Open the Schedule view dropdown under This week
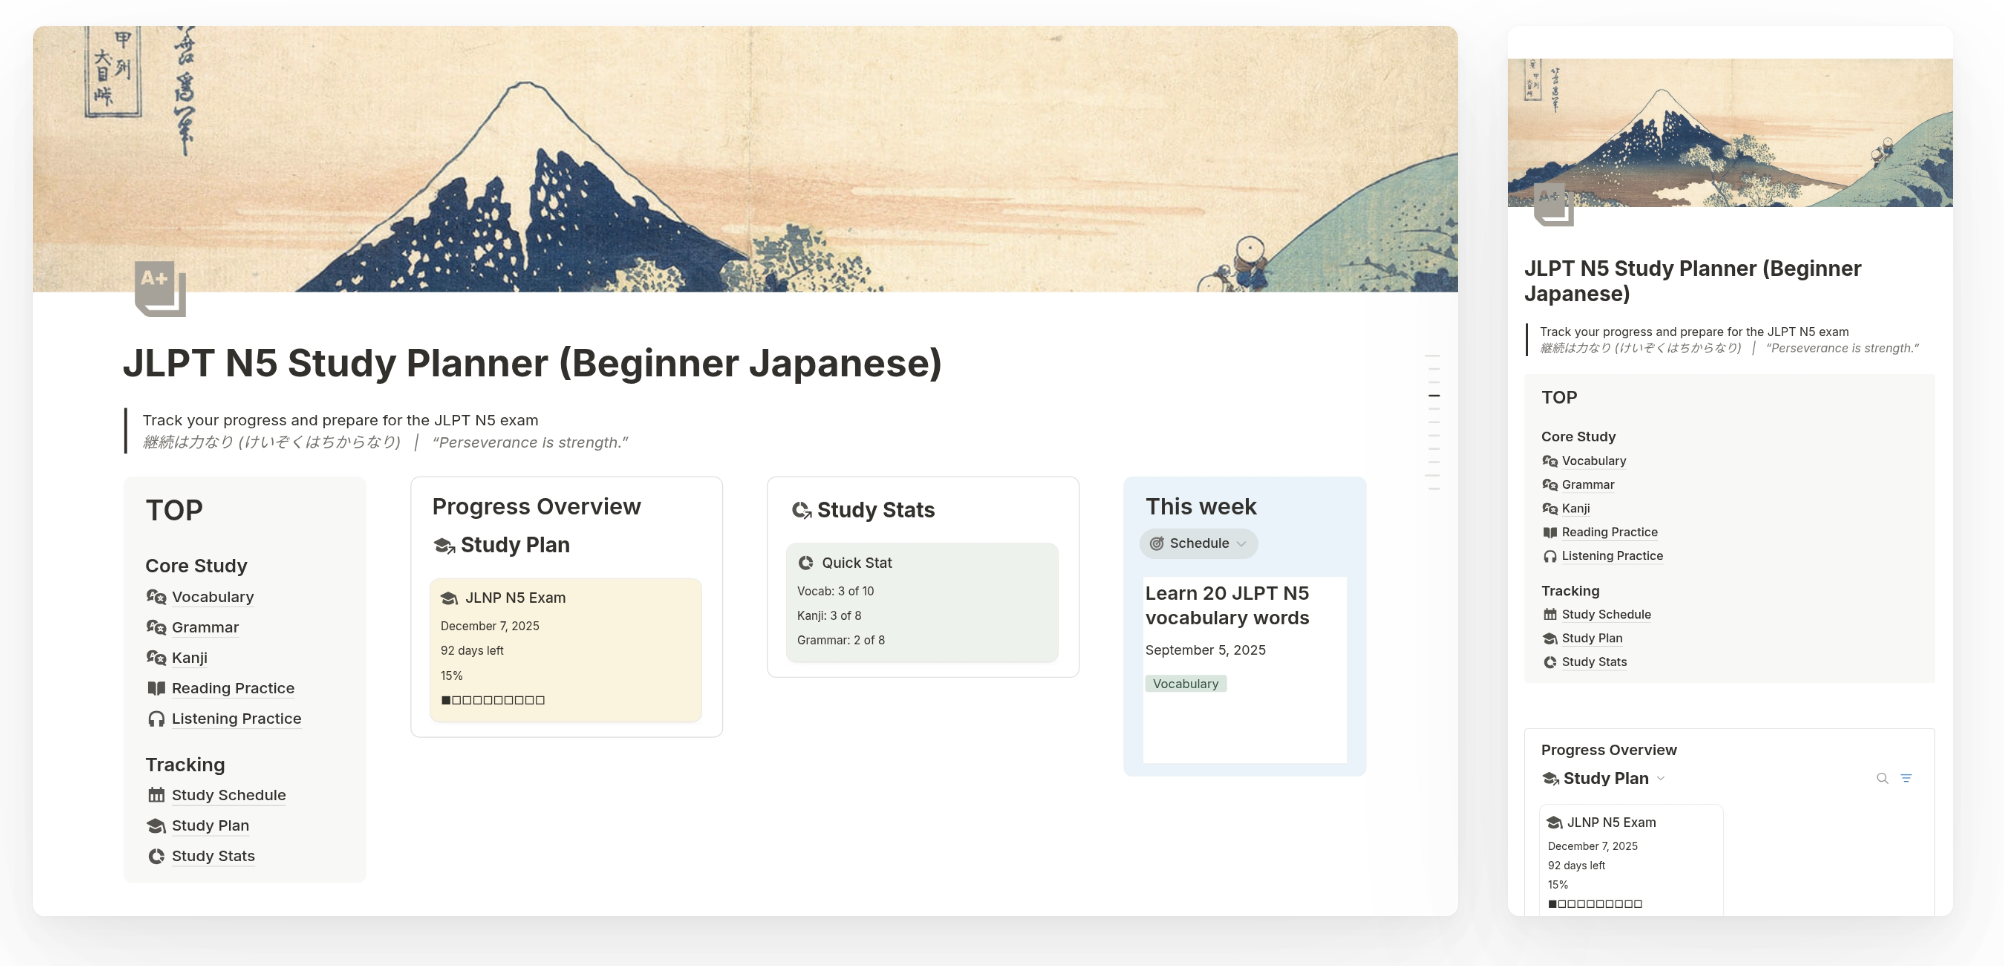Viewport: 2004px width, 966px height. click(1199, 544)
